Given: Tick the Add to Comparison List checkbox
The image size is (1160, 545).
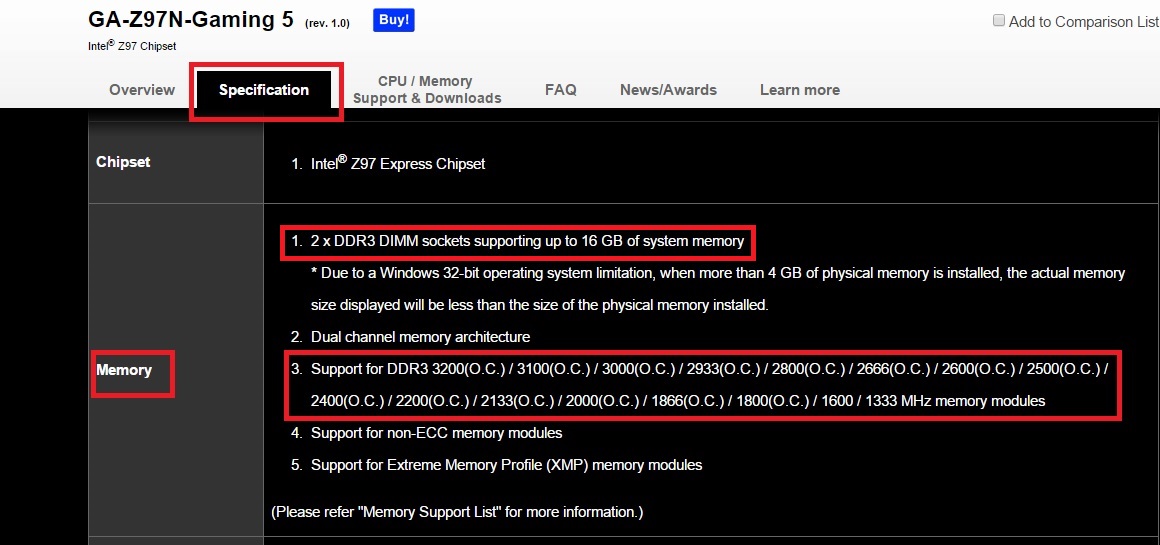Looking at the screenshot, I should [999, 21].
